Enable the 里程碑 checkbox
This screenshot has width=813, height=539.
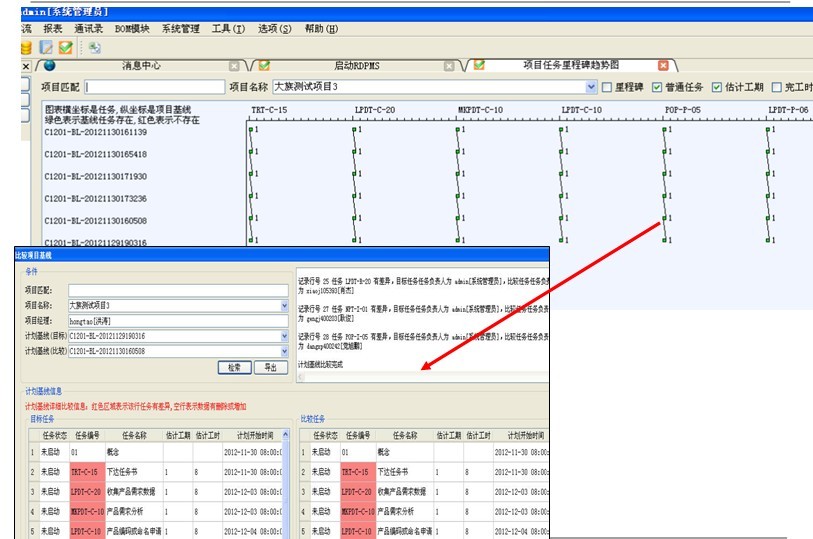click(x=607, y=88)
